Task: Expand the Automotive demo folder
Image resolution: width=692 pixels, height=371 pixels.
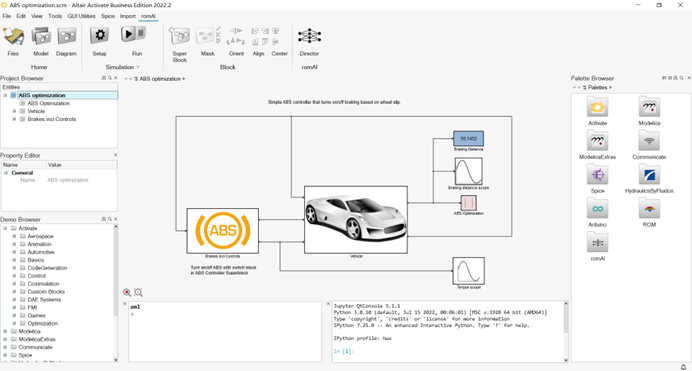Action: point(14,252)
